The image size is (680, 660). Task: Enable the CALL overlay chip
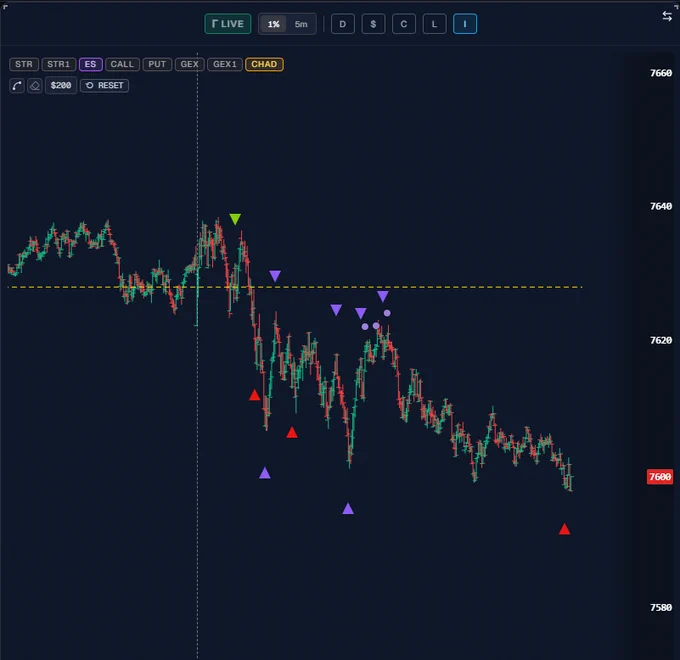pyautogui.click(x=122, y=64)
